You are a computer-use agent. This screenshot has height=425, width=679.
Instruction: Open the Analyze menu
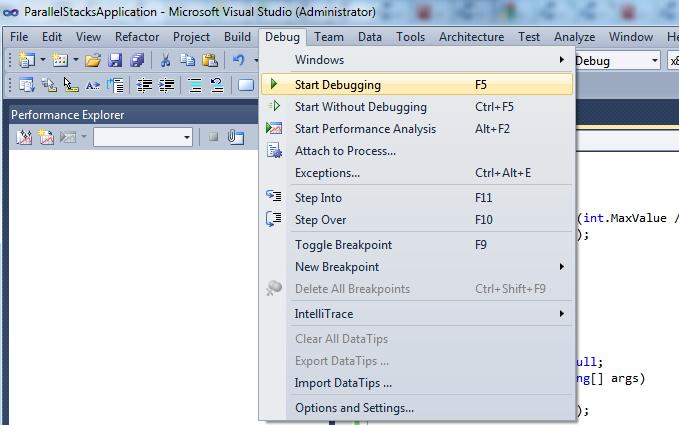coord(575,37)
